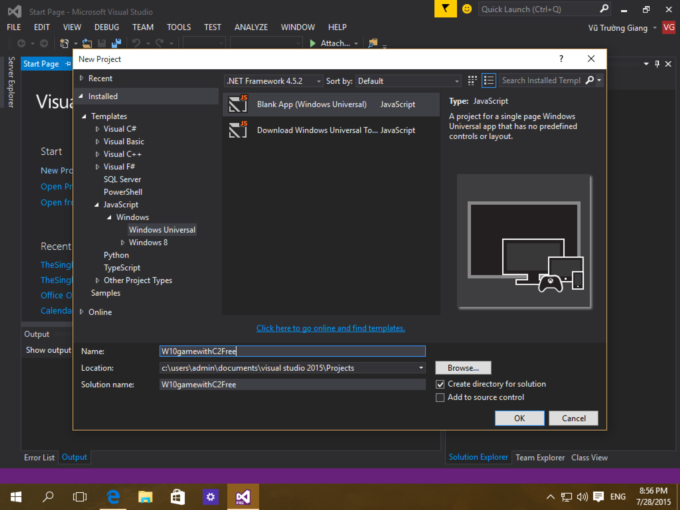
Task: Click the Solution name text field
Action: [292, 385]
